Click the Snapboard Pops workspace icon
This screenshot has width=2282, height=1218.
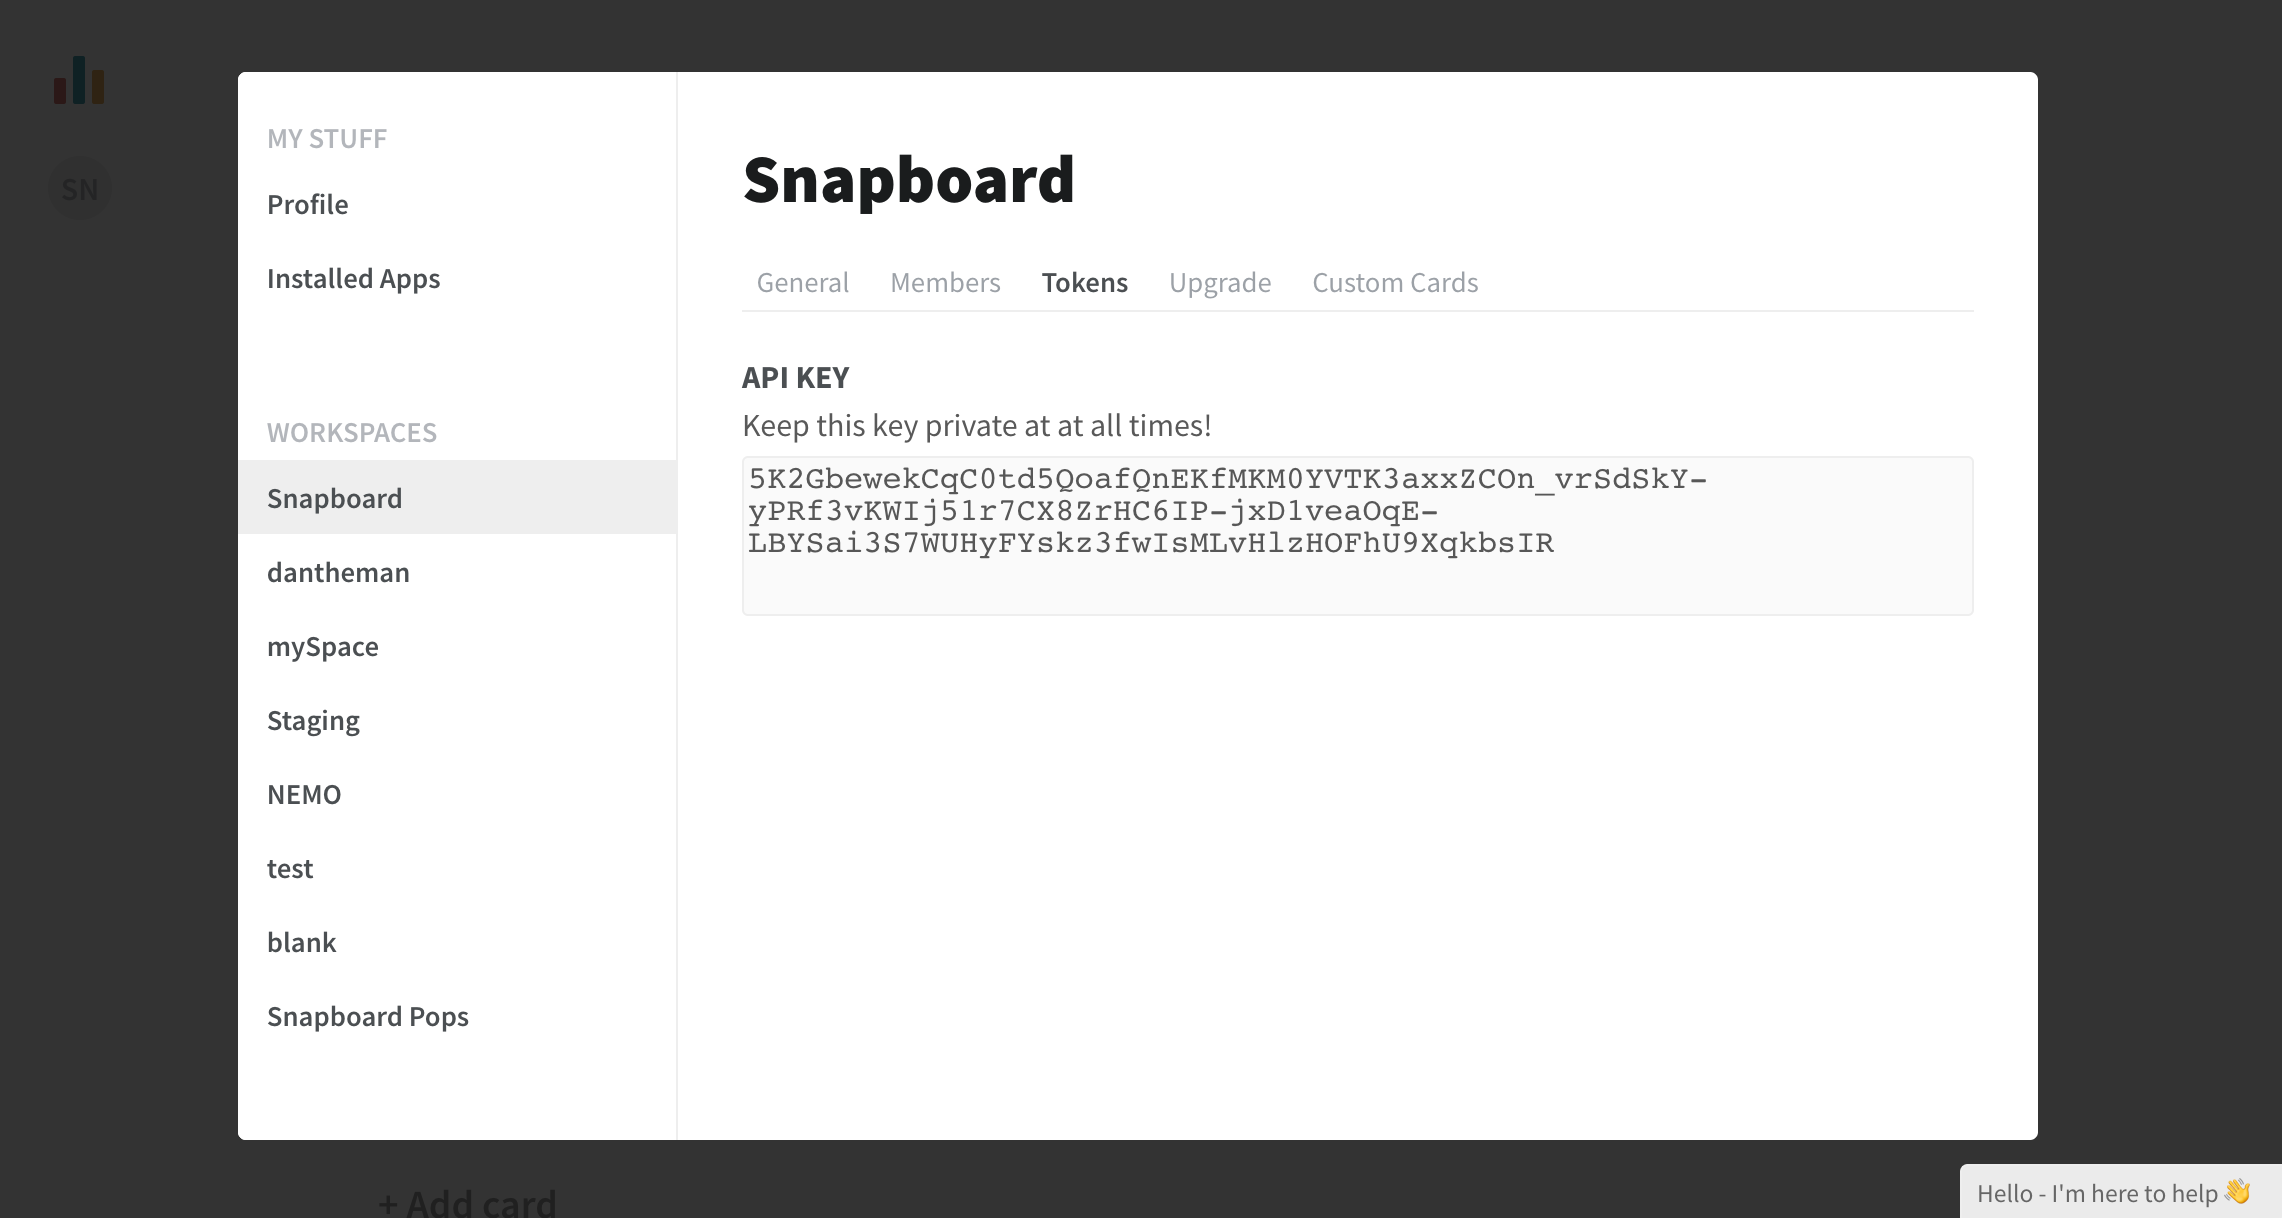click(x=368, y=1016)
